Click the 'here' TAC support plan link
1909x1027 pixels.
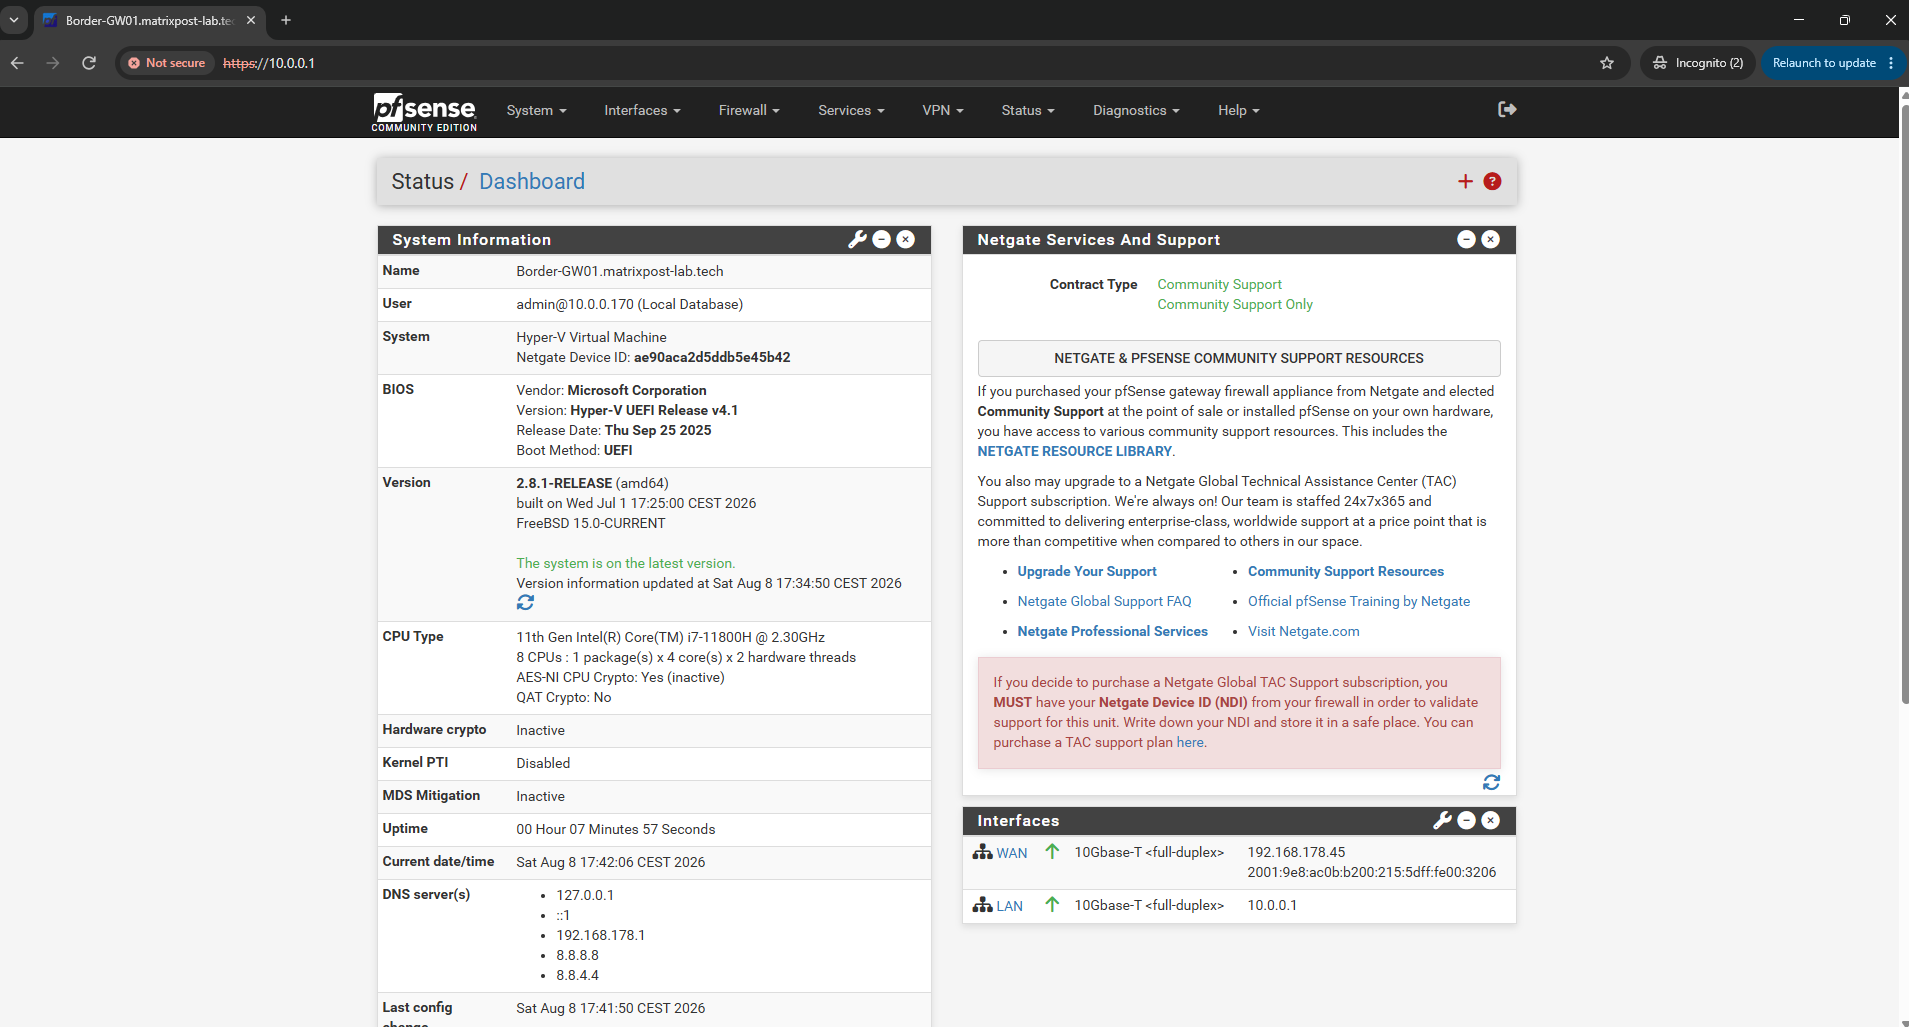coord(1190,742)
